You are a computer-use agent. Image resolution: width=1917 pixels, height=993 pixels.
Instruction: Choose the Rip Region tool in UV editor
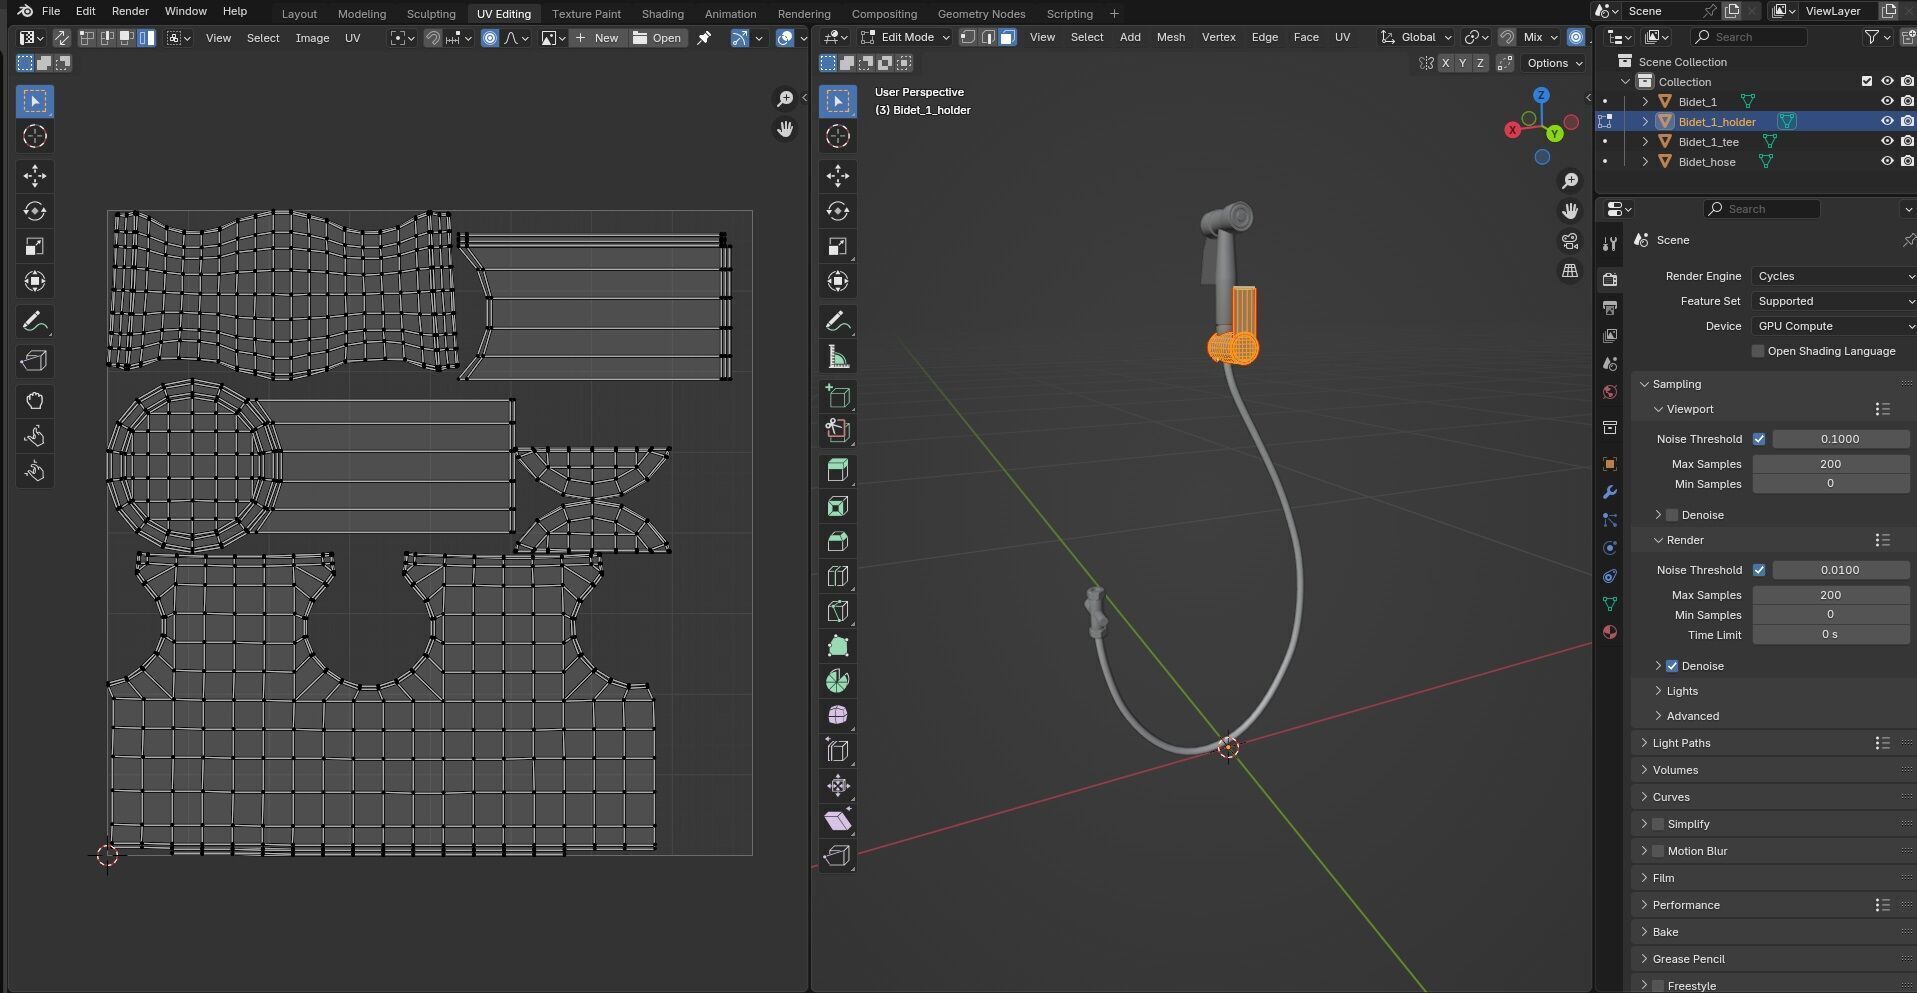tap(35, 361)
